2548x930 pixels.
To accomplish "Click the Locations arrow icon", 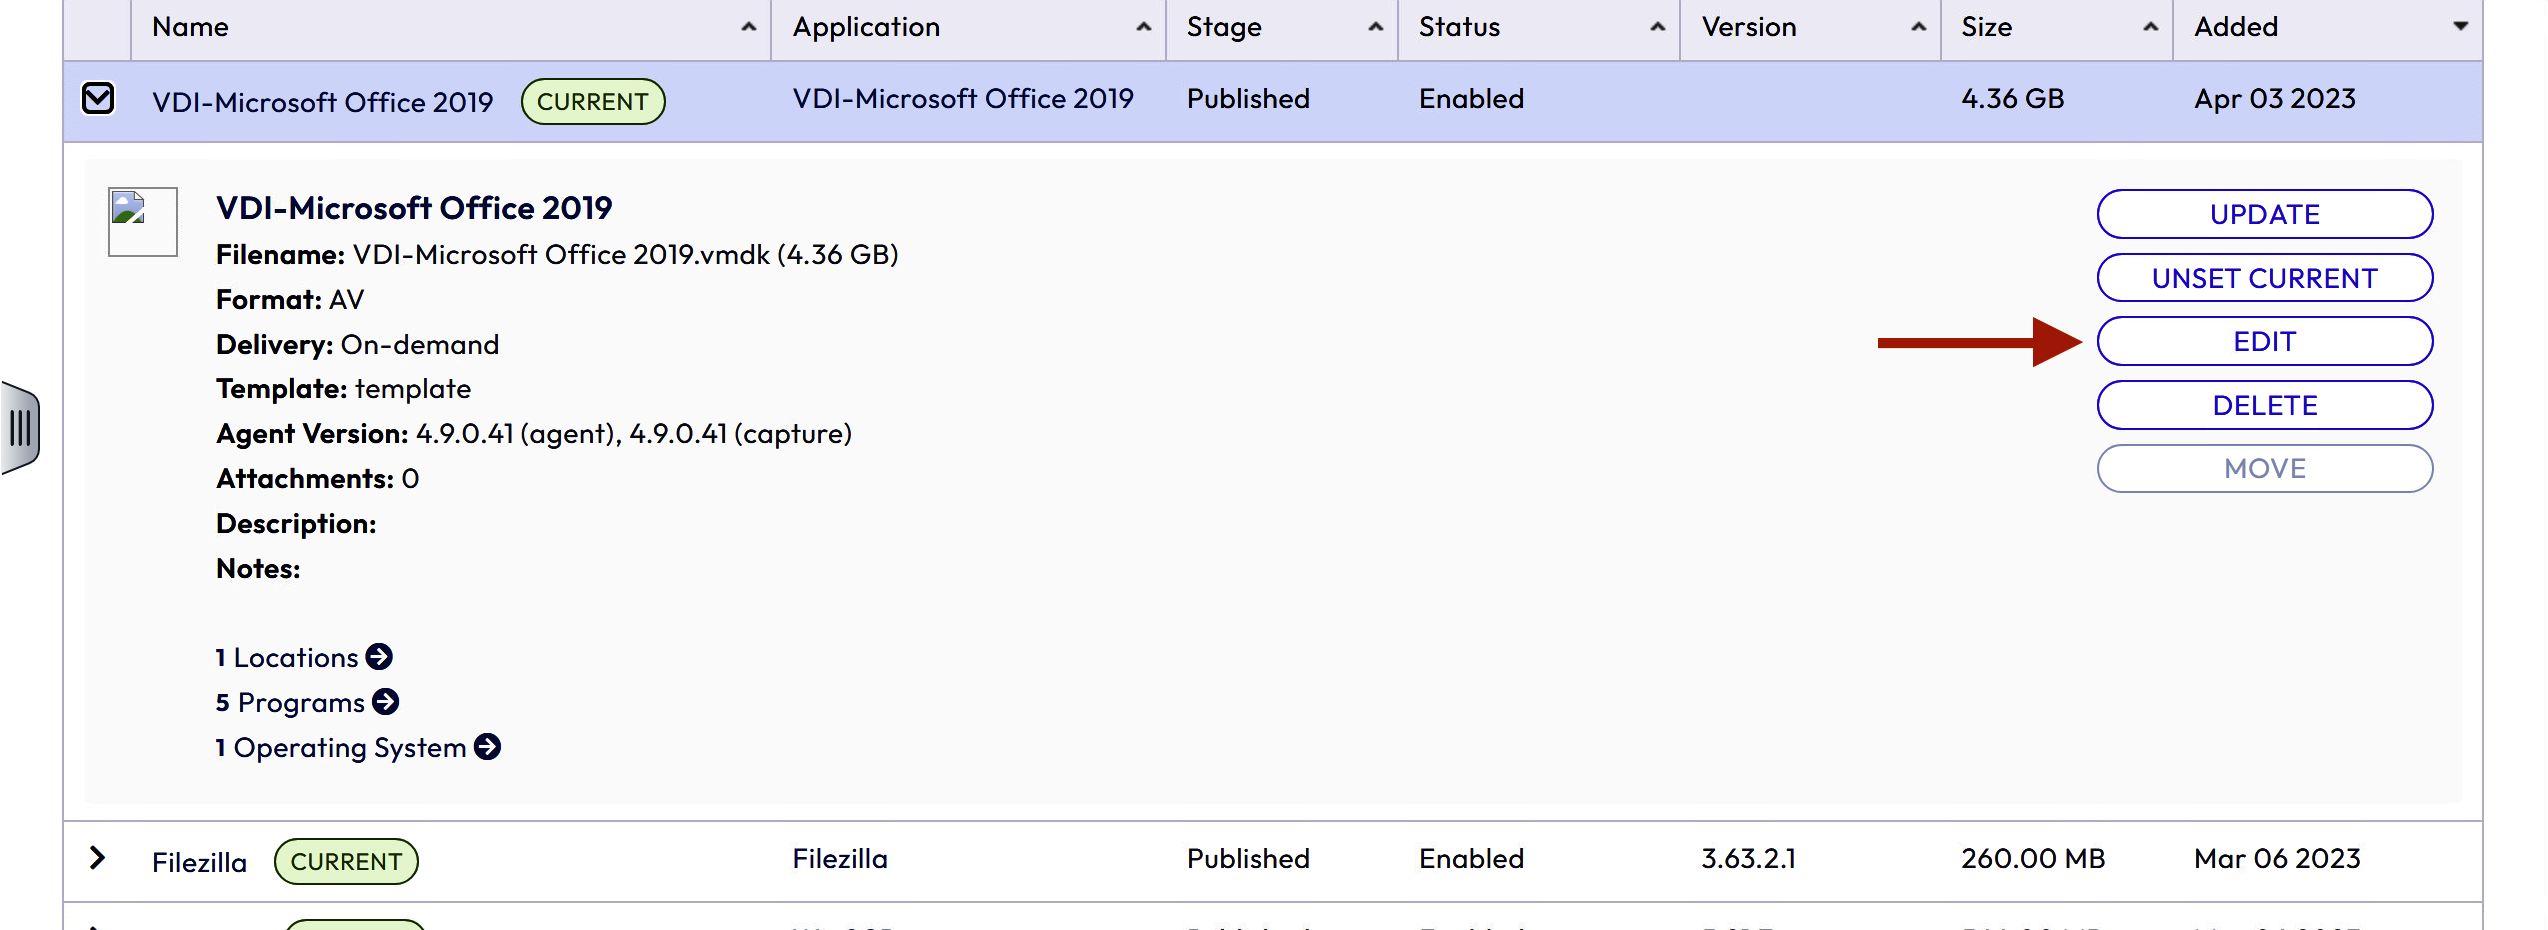I will 379,657.
